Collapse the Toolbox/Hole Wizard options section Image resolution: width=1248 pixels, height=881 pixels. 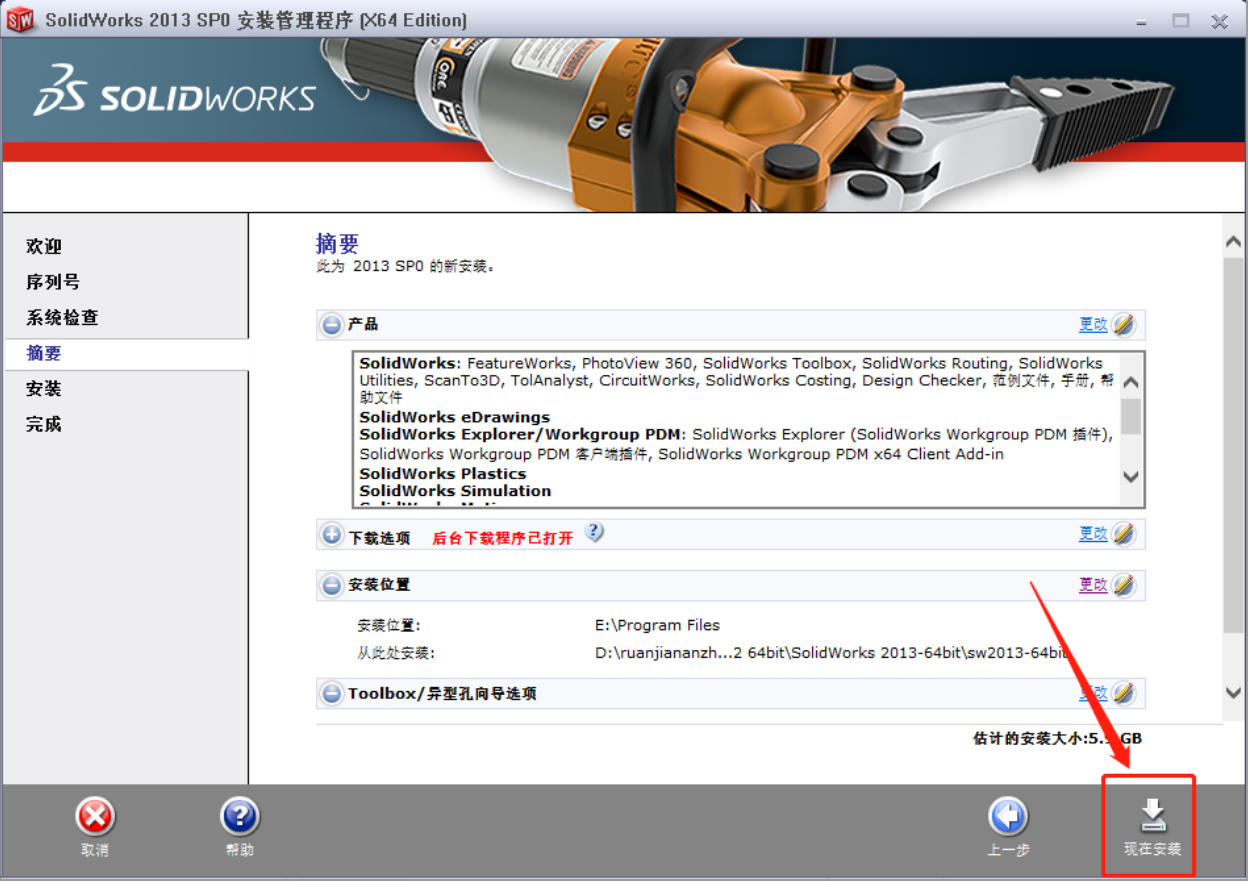tap(332, 693)
